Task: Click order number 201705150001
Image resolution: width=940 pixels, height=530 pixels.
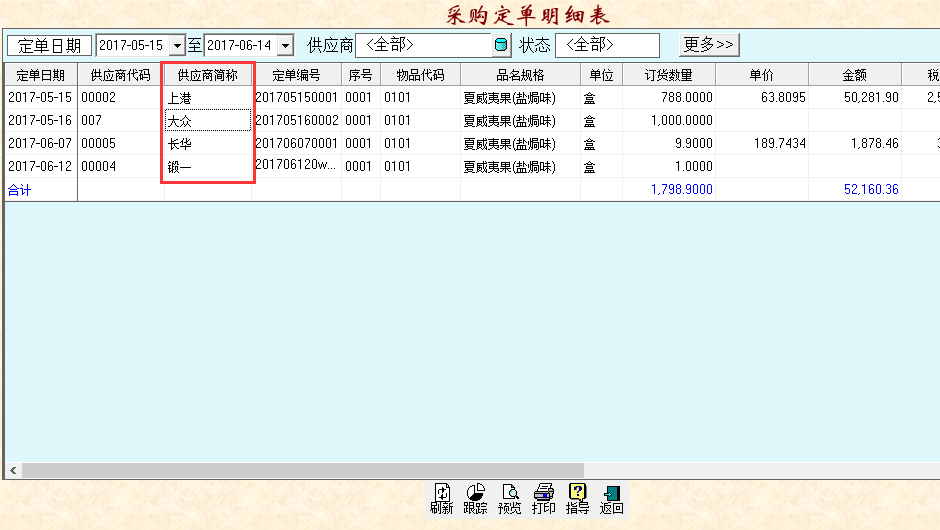Action: [296, 97]
